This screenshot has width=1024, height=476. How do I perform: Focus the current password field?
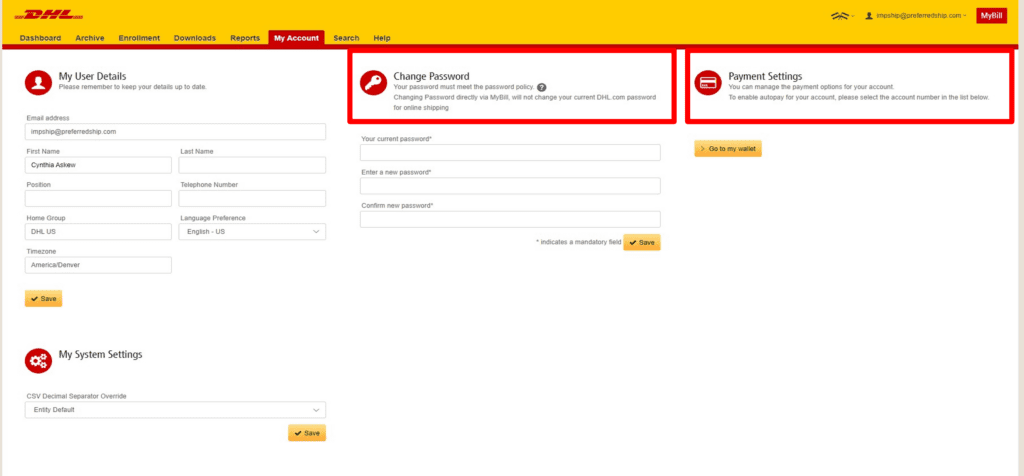[510, 153]
